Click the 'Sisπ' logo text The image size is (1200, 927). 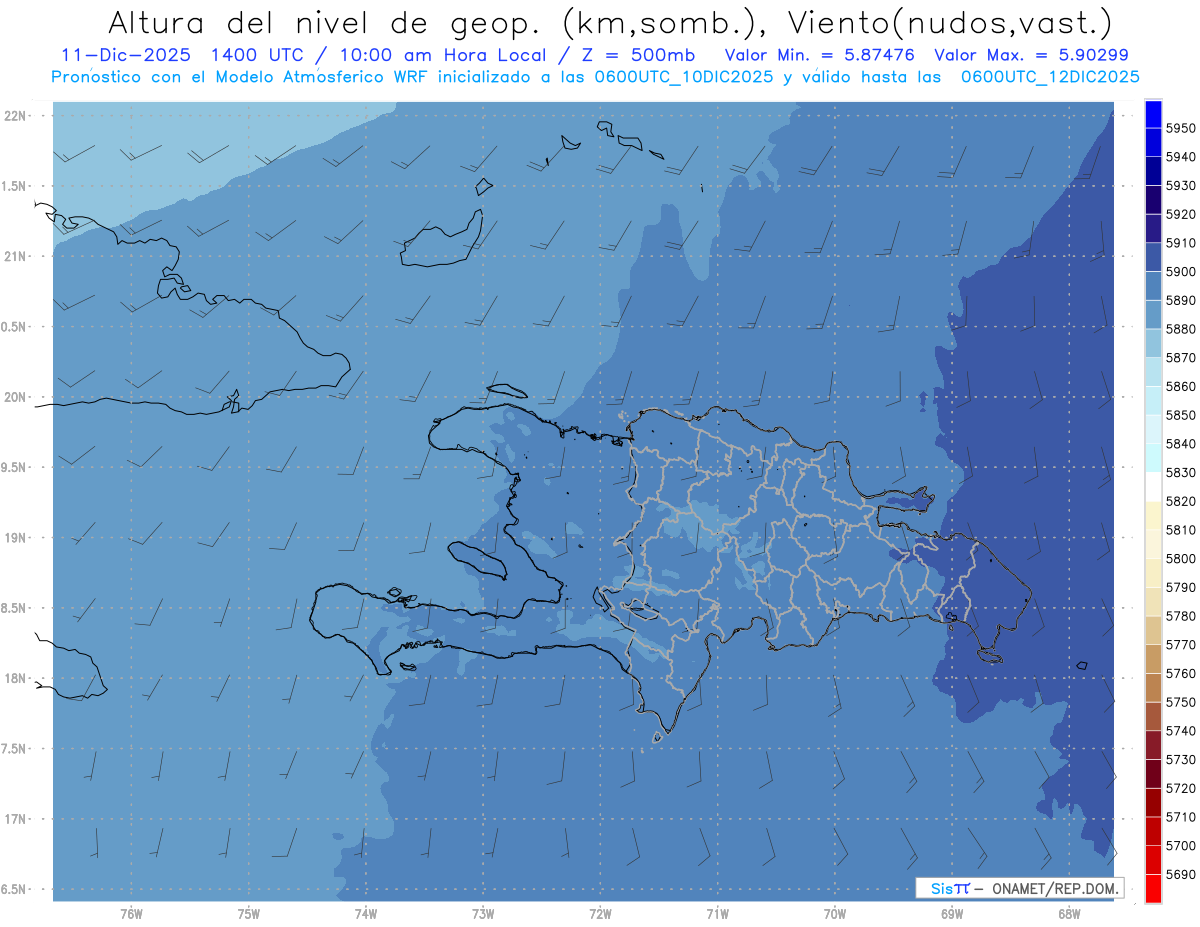tap(950, 888)
